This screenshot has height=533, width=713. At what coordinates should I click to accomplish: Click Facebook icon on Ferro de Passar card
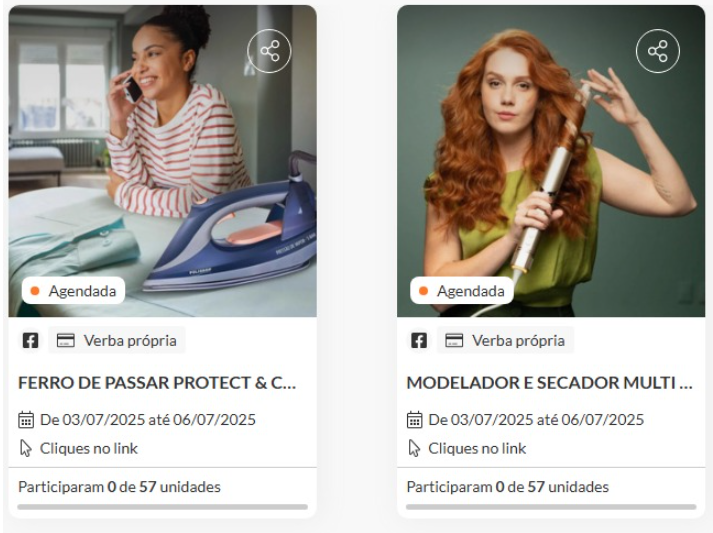click(30, 340)
